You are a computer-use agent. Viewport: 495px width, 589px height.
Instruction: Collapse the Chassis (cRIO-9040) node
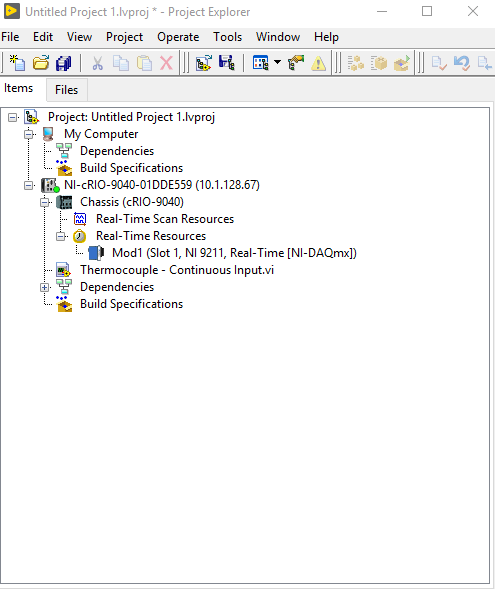click(x=44, y=202)
